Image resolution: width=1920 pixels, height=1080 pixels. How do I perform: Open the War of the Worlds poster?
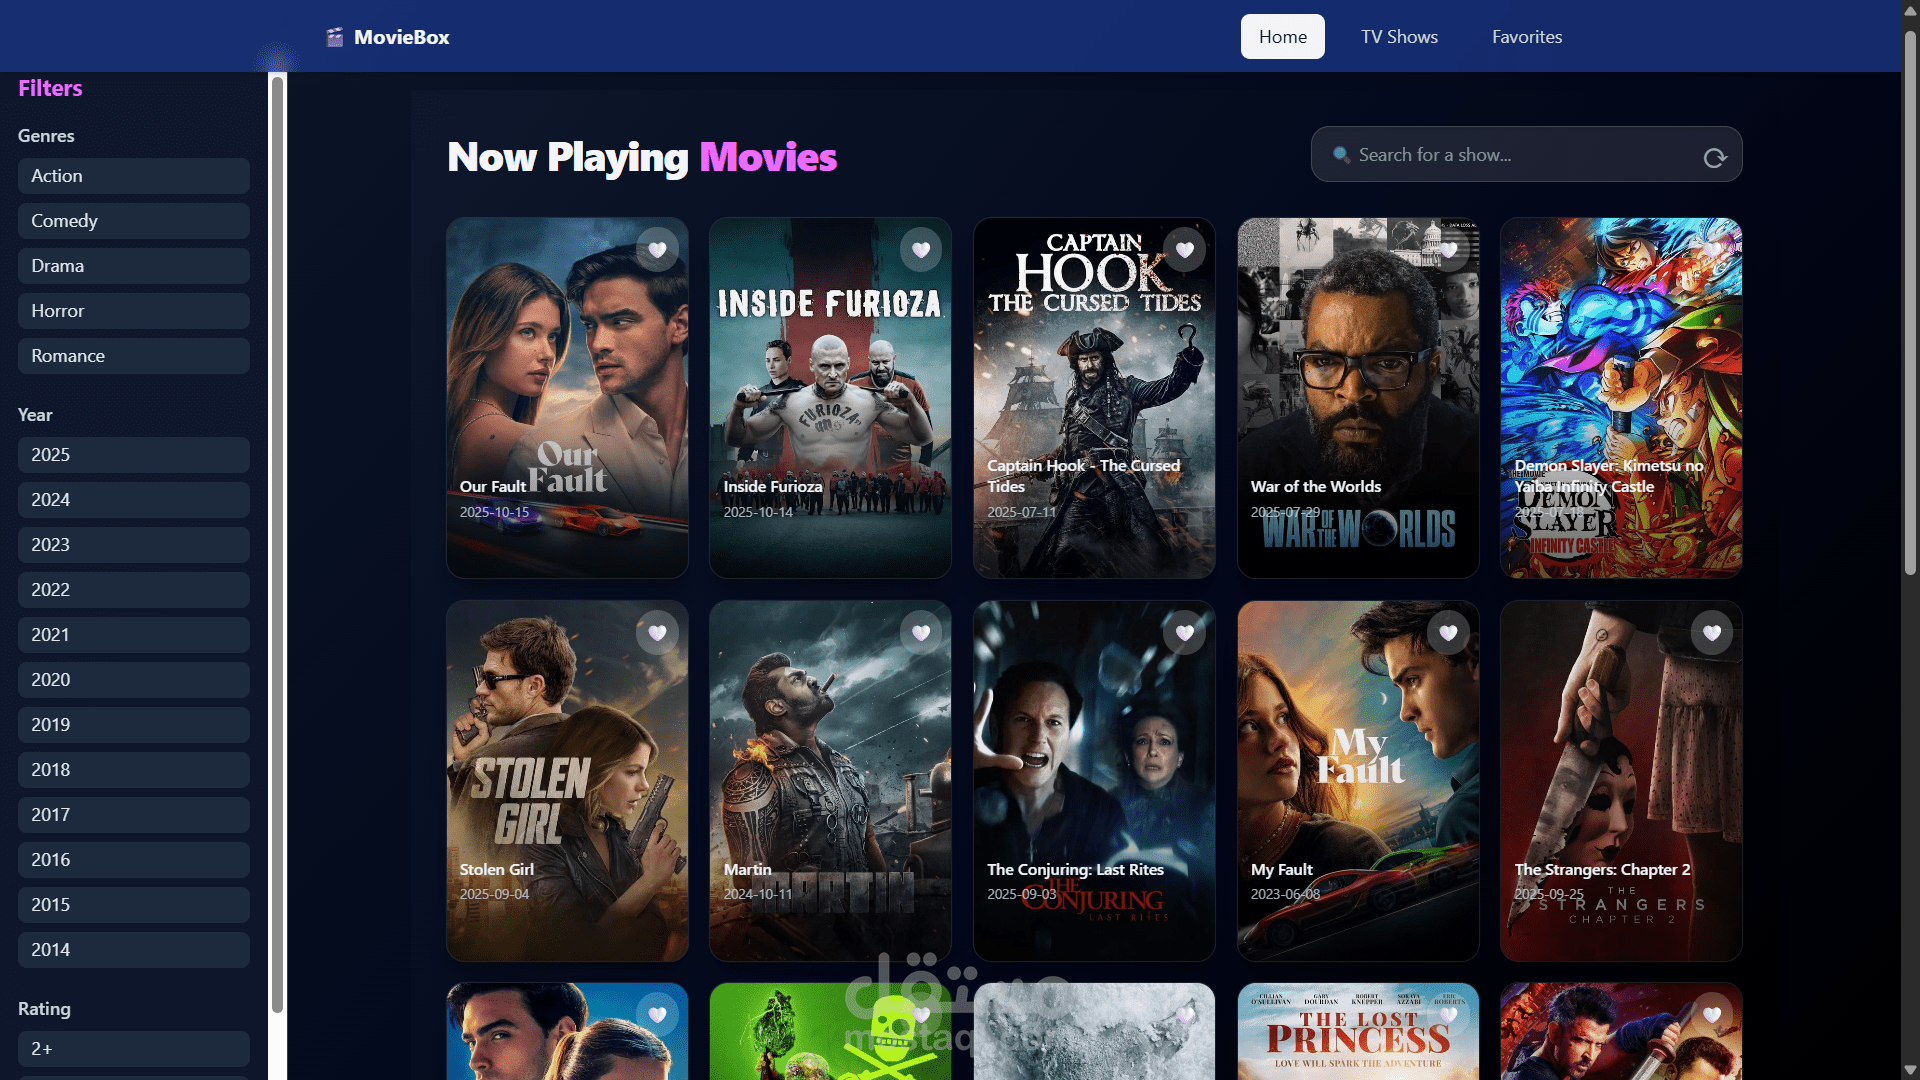coord(1358,398)
